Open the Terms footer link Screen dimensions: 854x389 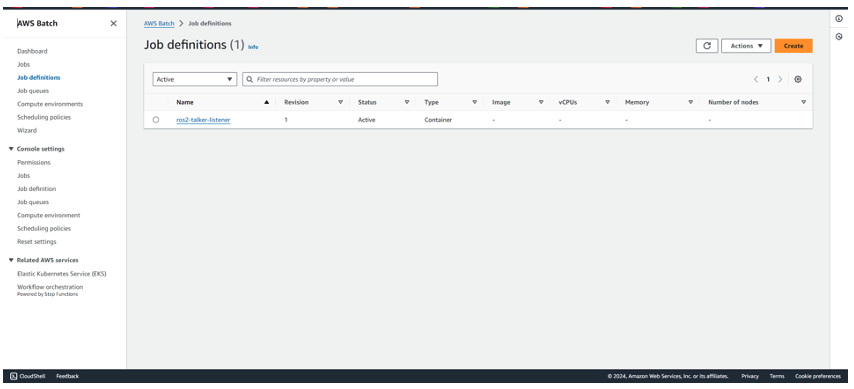777,376
